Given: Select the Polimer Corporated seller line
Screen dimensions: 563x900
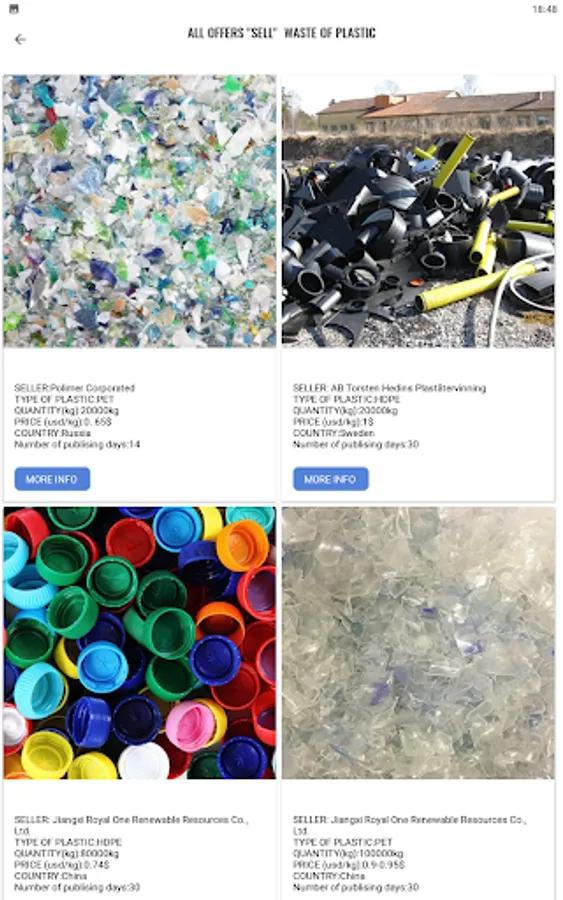Looking at the screenshot, I should 75,388.
